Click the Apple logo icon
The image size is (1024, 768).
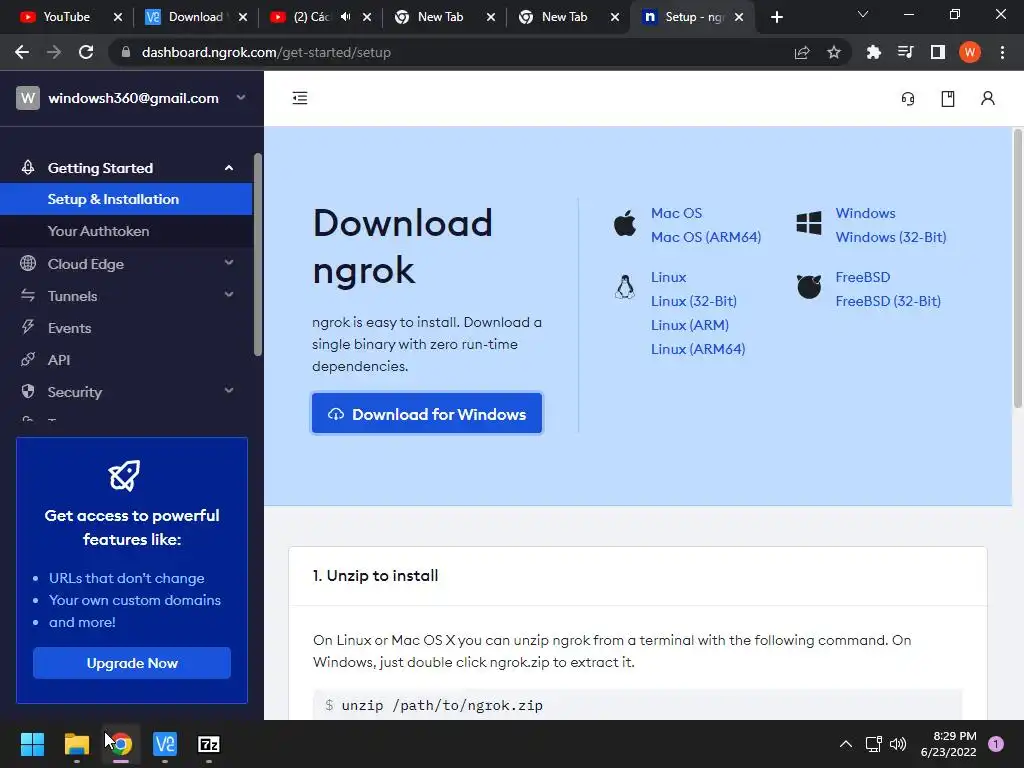click(x=625, y=223)
